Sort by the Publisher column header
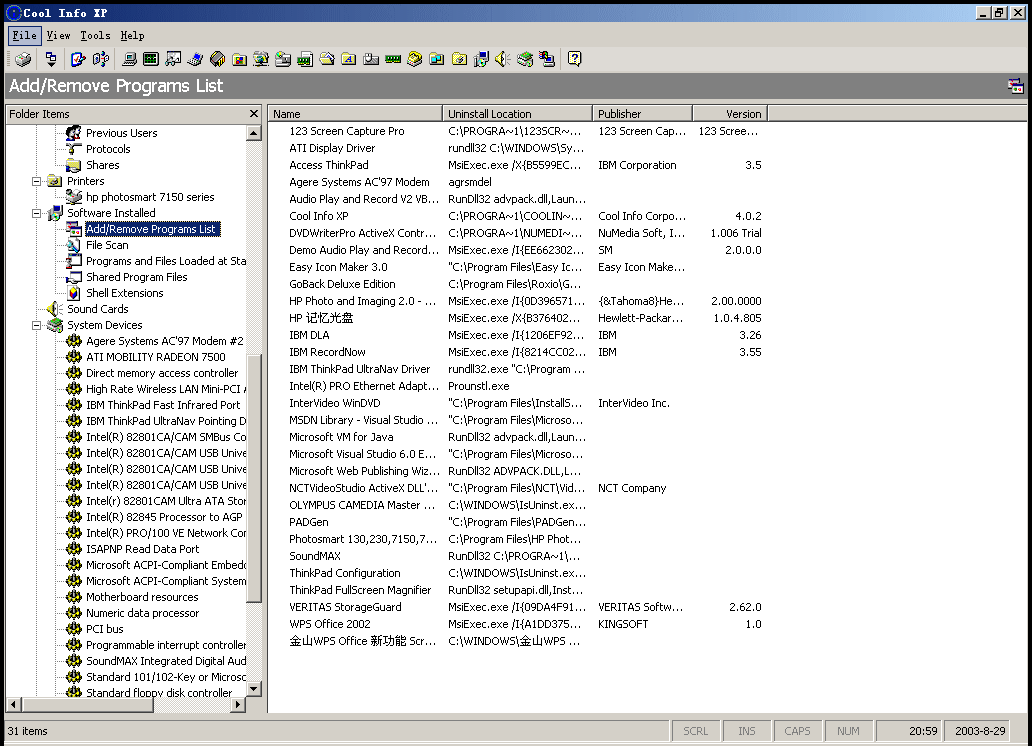 click(642, 114)
